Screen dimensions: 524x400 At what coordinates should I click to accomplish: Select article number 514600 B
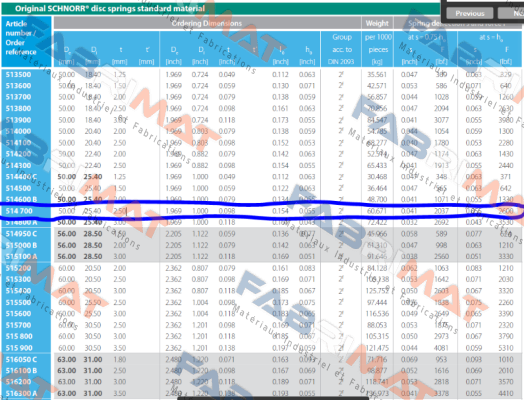click(21, 199)
